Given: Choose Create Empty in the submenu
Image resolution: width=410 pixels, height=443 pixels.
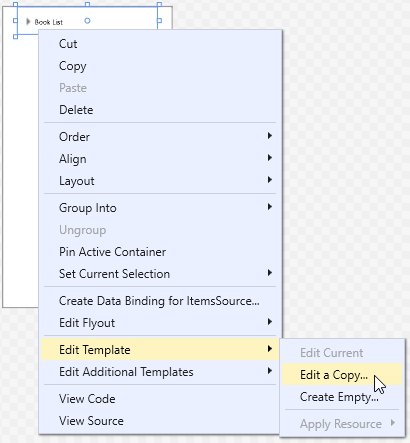Looking at the screenshot, I should pos(342,397).
